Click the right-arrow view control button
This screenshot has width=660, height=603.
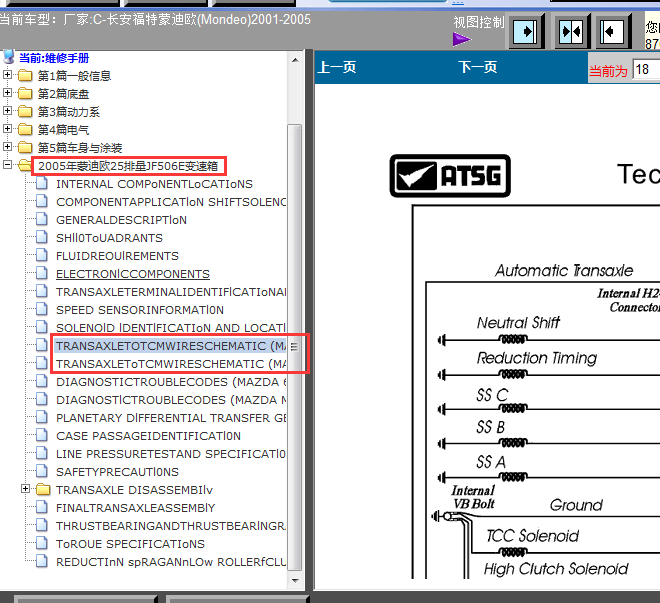pos(527,31)
